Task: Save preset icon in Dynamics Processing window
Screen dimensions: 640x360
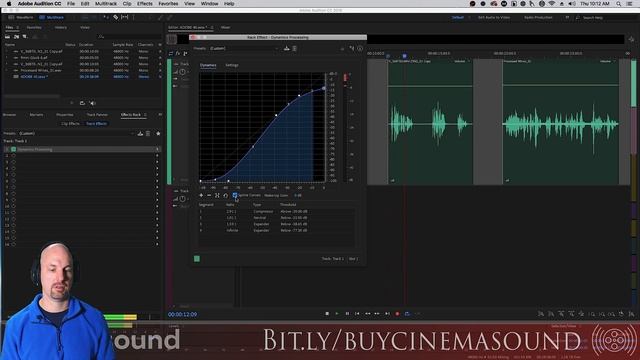Action: click(x=287, y=48)
